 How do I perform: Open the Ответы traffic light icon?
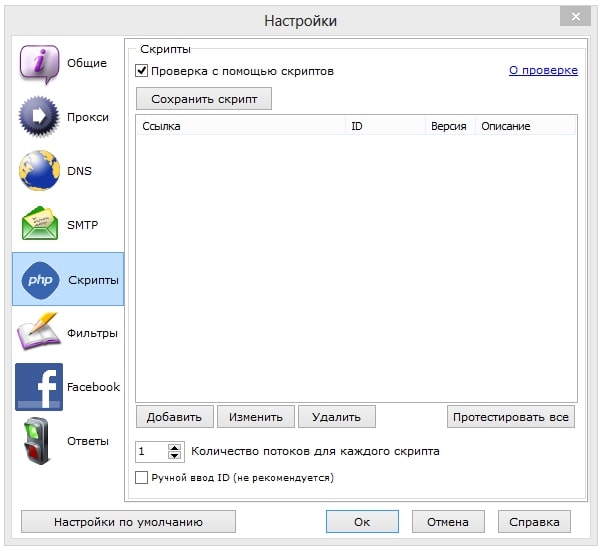click(37, 441)
